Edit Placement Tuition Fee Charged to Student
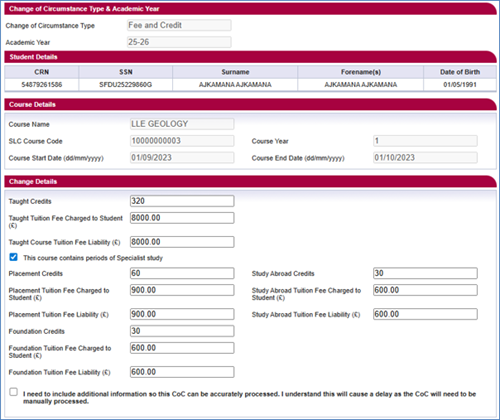Viewport: 500px width, 420px height. coord(182,290)
